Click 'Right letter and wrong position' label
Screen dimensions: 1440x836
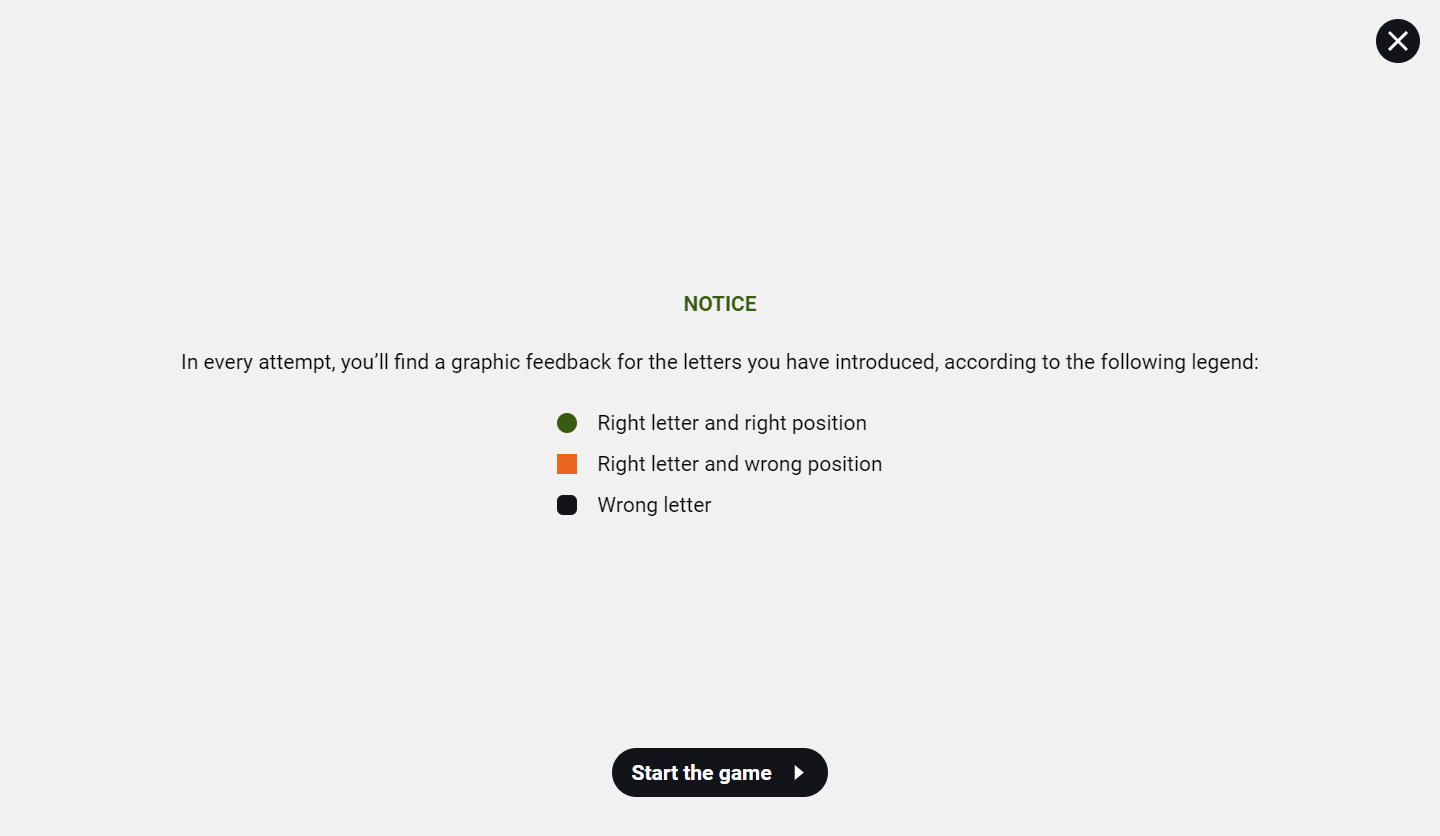click(739, 464)
